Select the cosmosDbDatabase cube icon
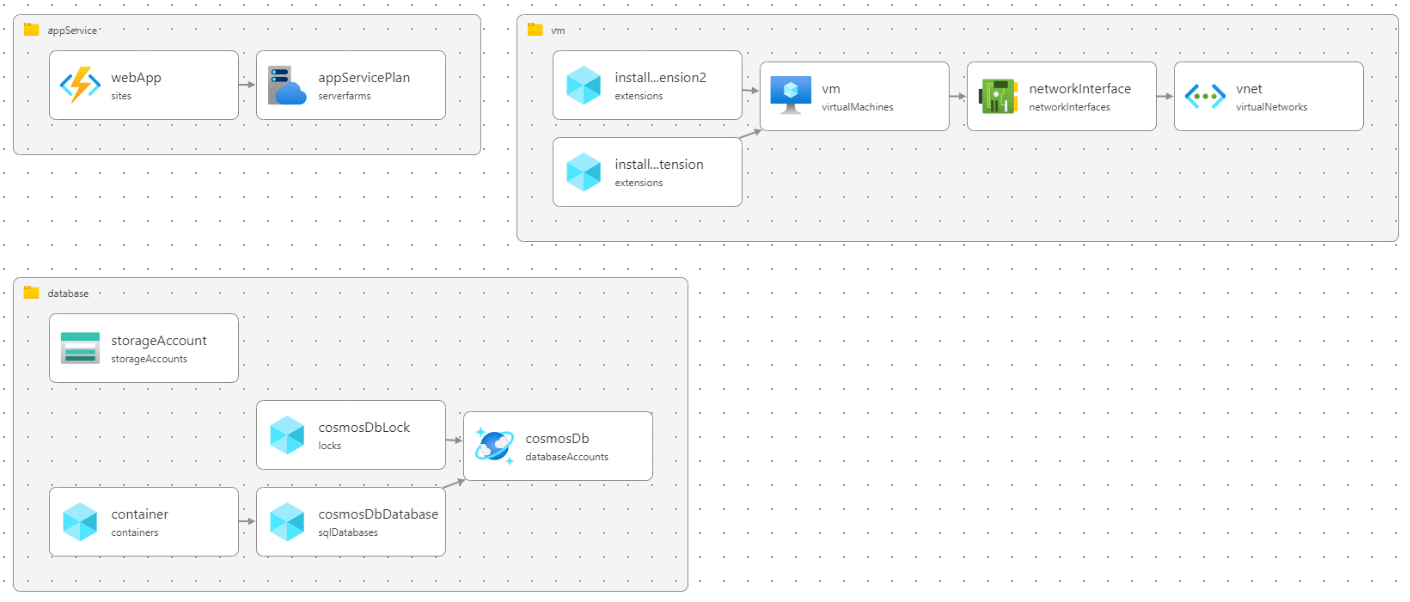Image resolution: width=1410 pixels, height=602 pixels. coord(287,522)
